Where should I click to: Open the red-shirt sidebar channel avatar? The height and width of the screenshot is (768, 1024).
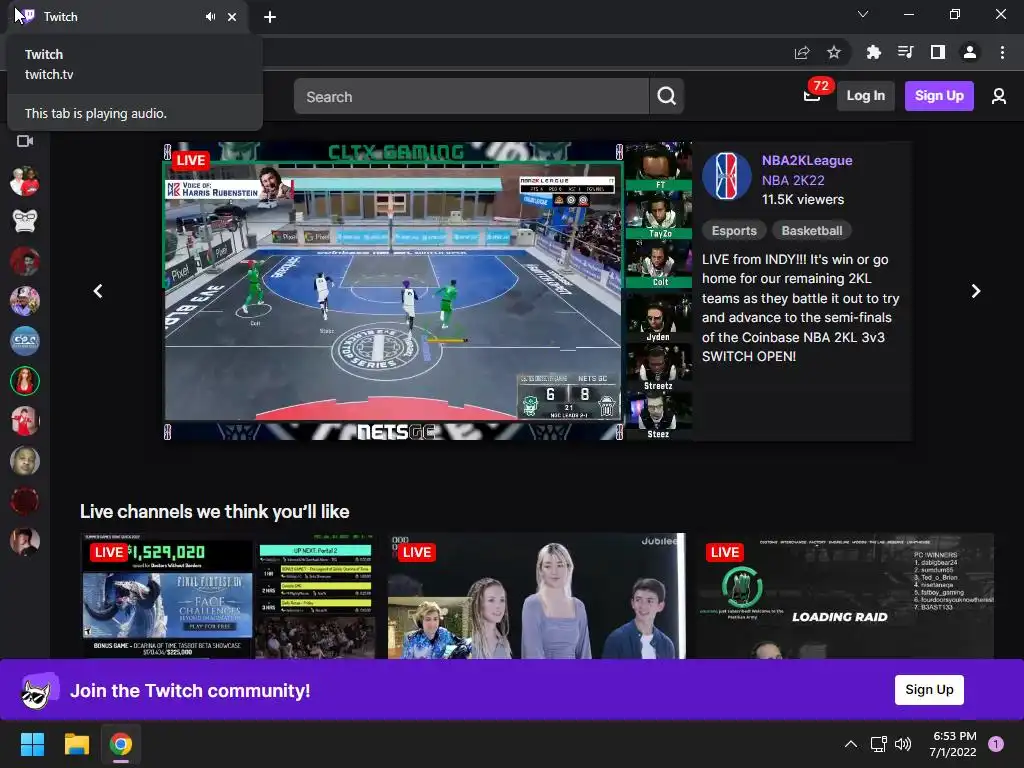click(x=25, y=421)
